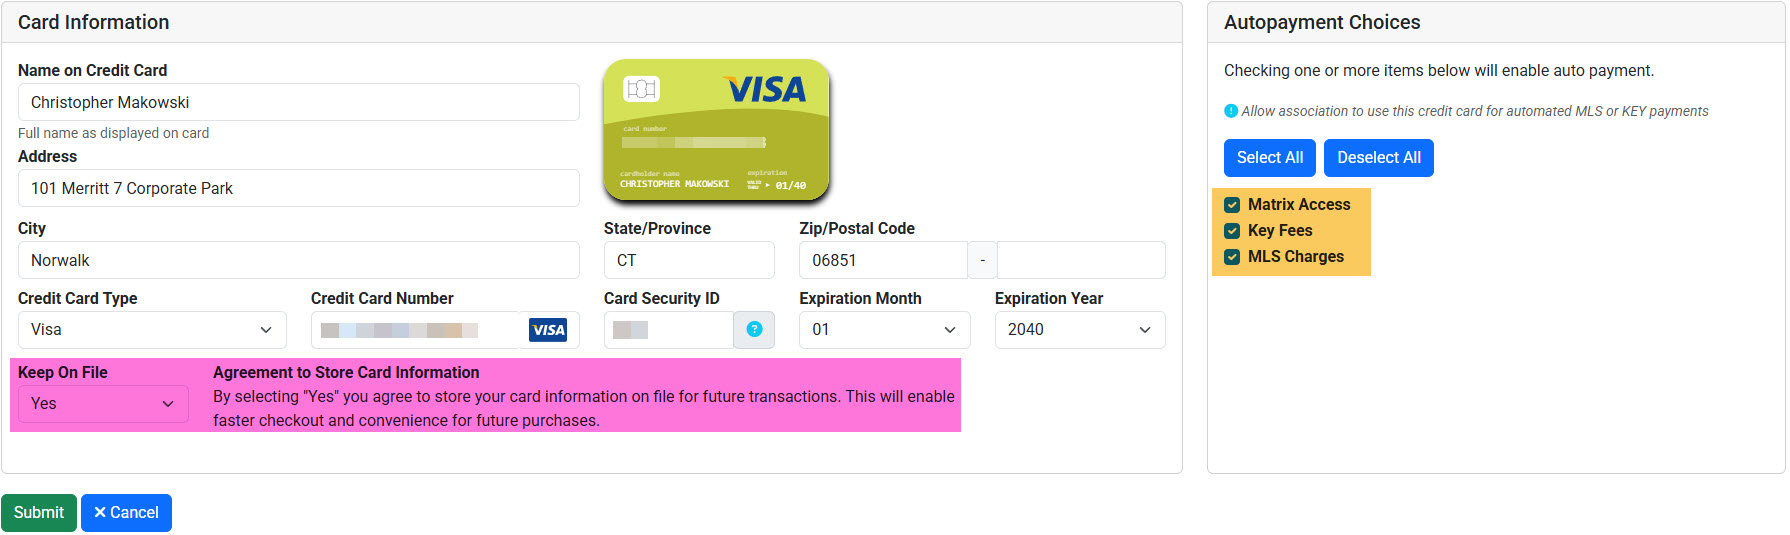Click the State/Province field
The width and height of the screenshot is (1790, 535).
tap(688, 260)
